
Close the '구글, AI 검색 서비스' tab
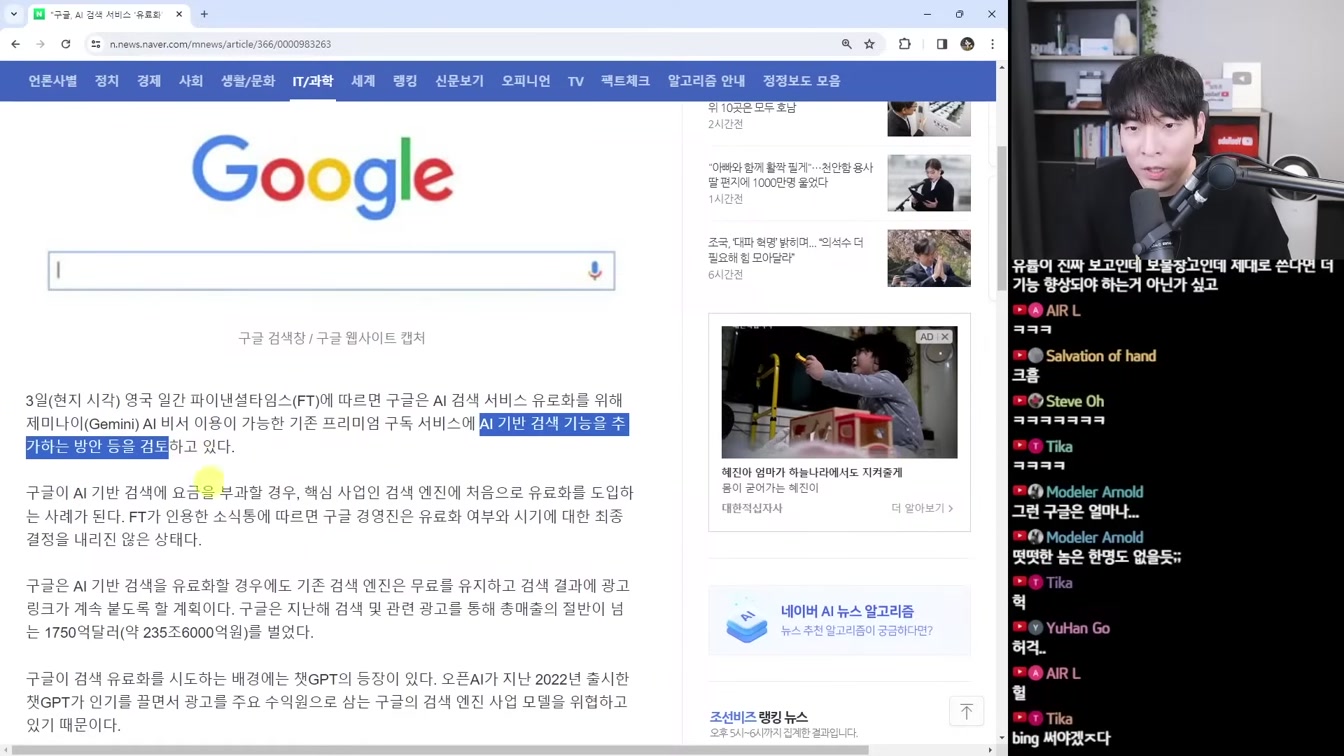pyautogui.click(x=179, y=14)
